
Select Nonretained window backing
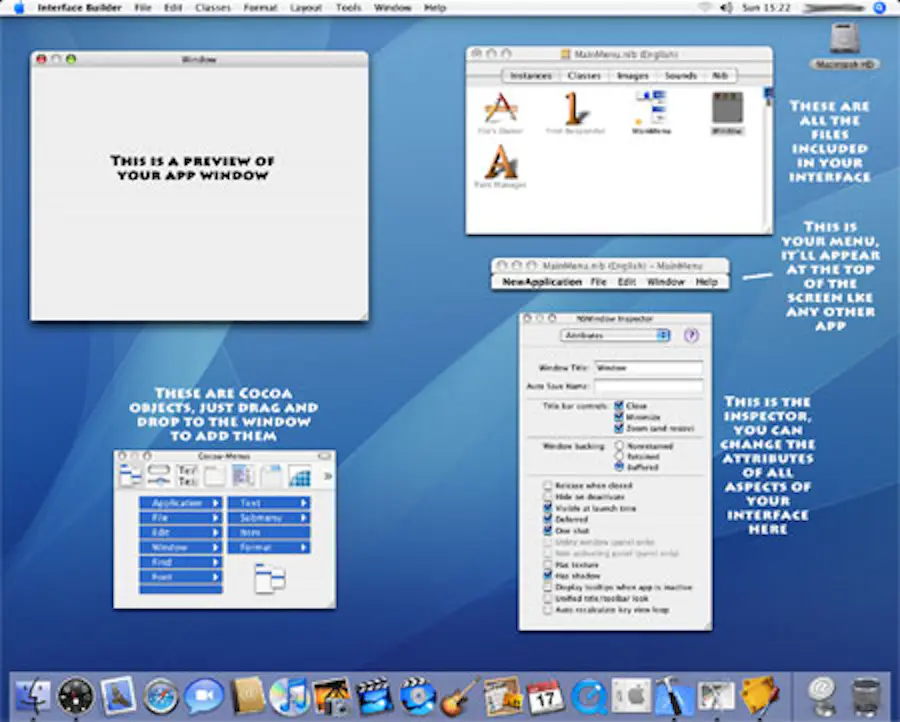tap(619, 445)
